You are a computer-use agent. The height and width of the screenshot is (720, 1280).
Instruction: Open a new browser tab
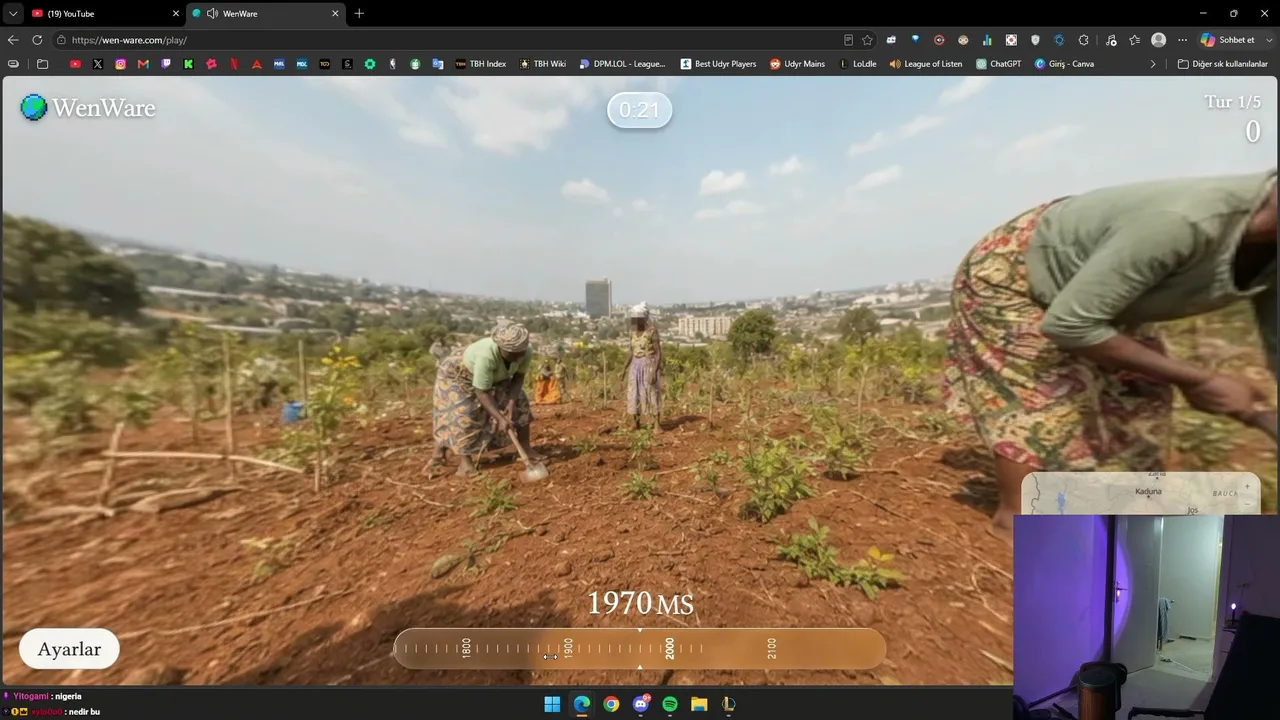(x=359, y=13)
